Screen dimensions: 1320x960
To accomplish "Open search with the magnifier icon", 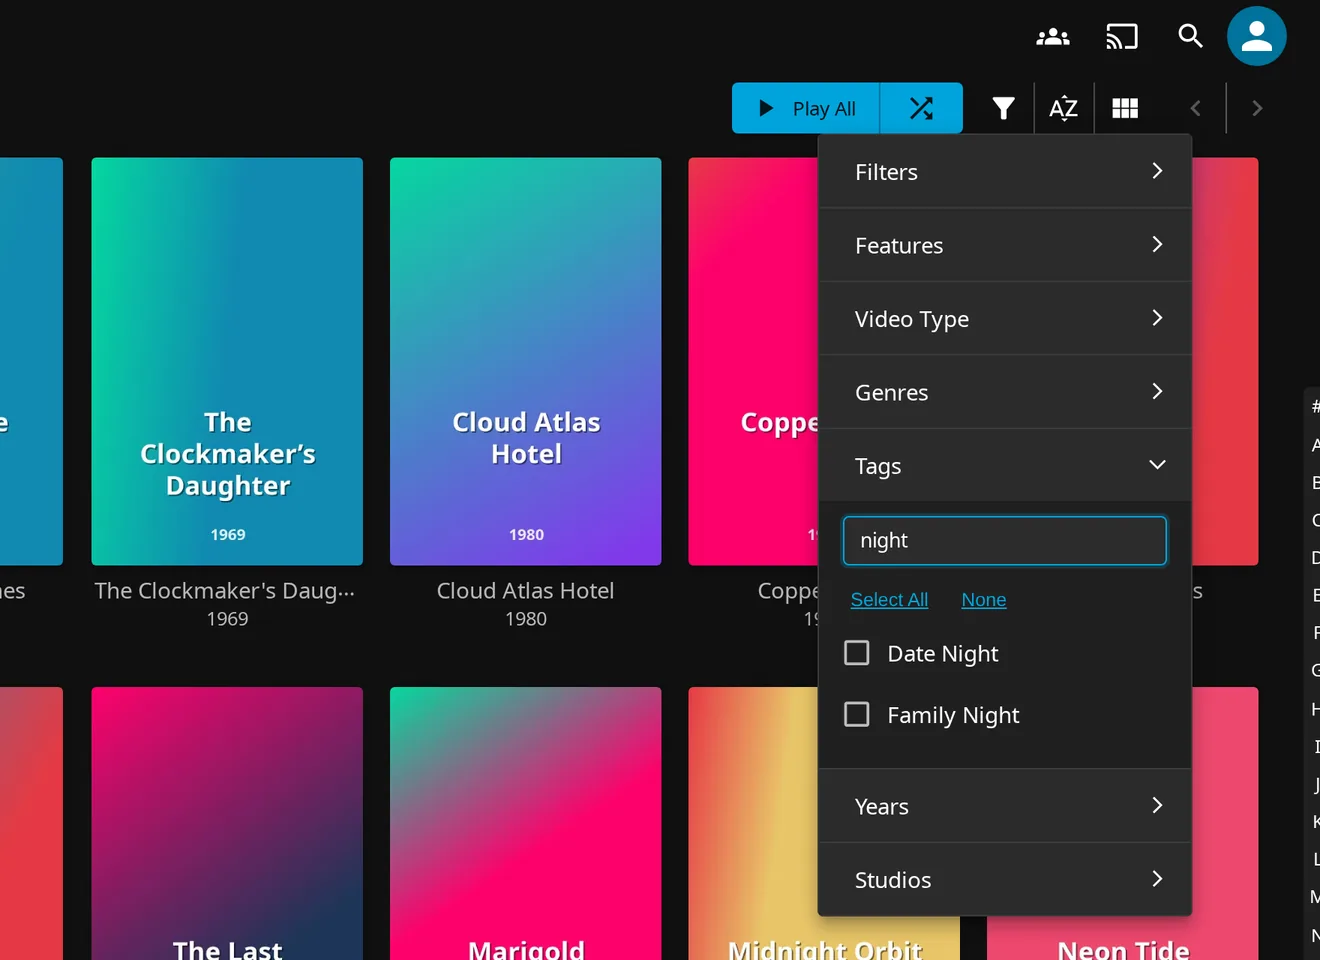I will tap(1190, 36).
